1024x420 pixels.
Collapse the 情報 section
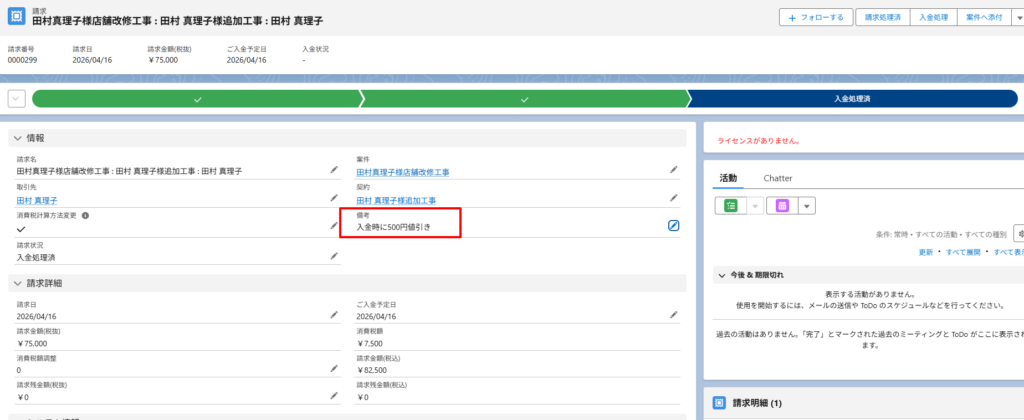(17, 137)
